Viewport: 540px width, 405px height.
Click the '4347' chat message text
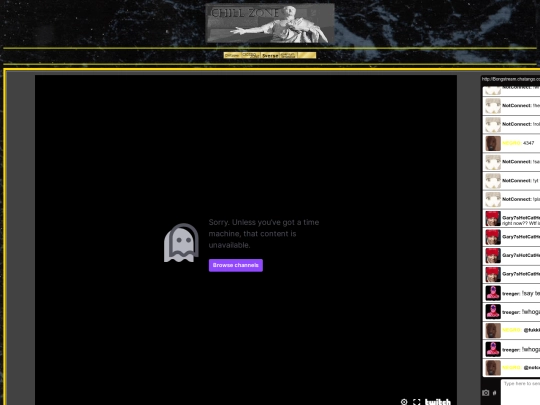528,143
